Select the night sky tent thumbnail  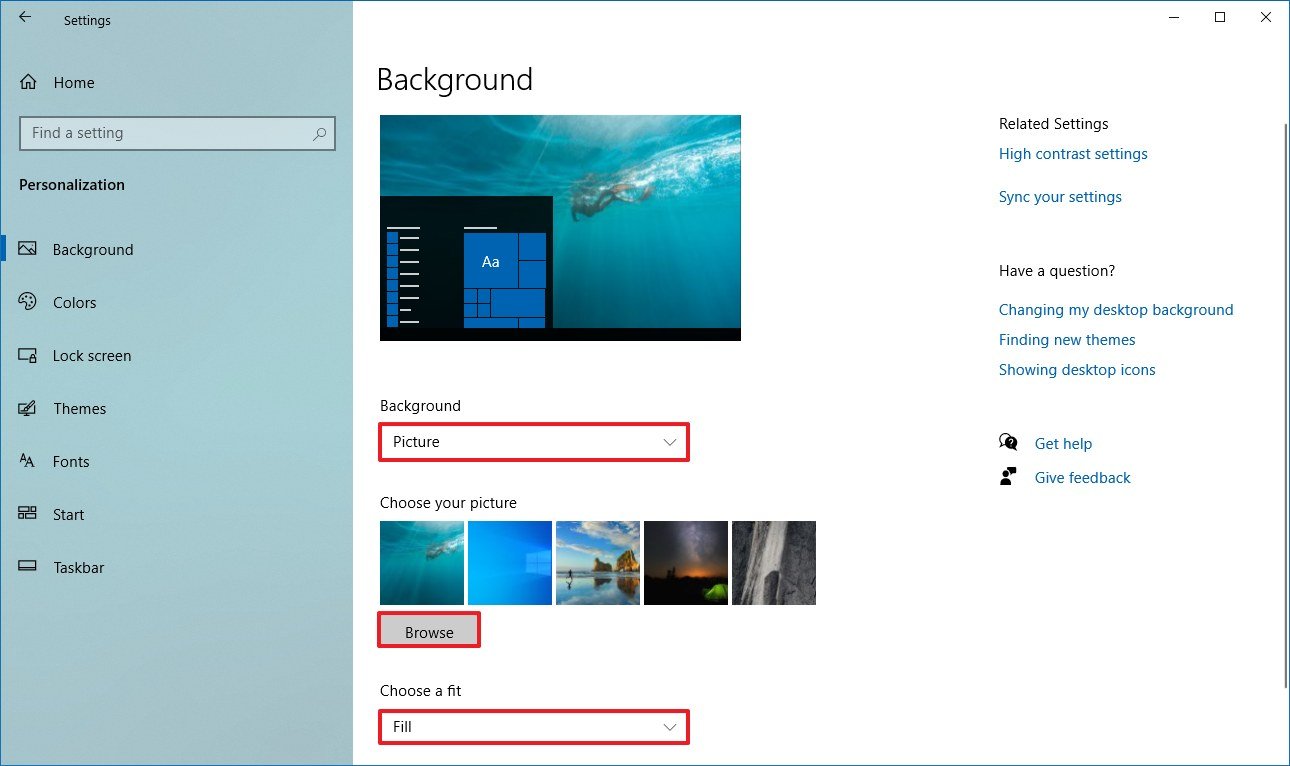[686, 562]
